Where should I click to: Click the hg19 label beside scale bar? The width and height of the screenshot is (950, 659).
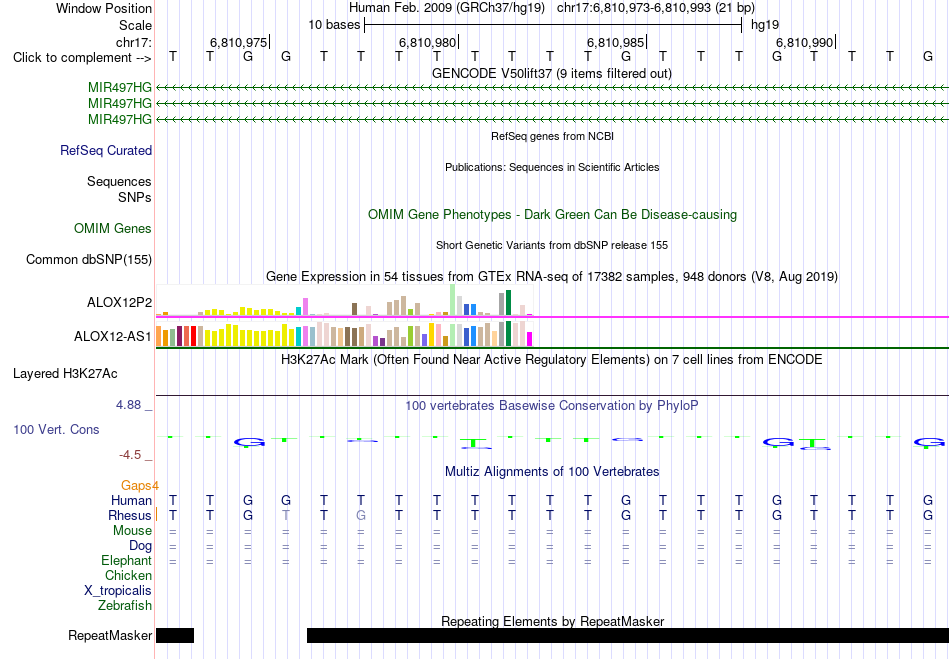[x=765, y=25]
